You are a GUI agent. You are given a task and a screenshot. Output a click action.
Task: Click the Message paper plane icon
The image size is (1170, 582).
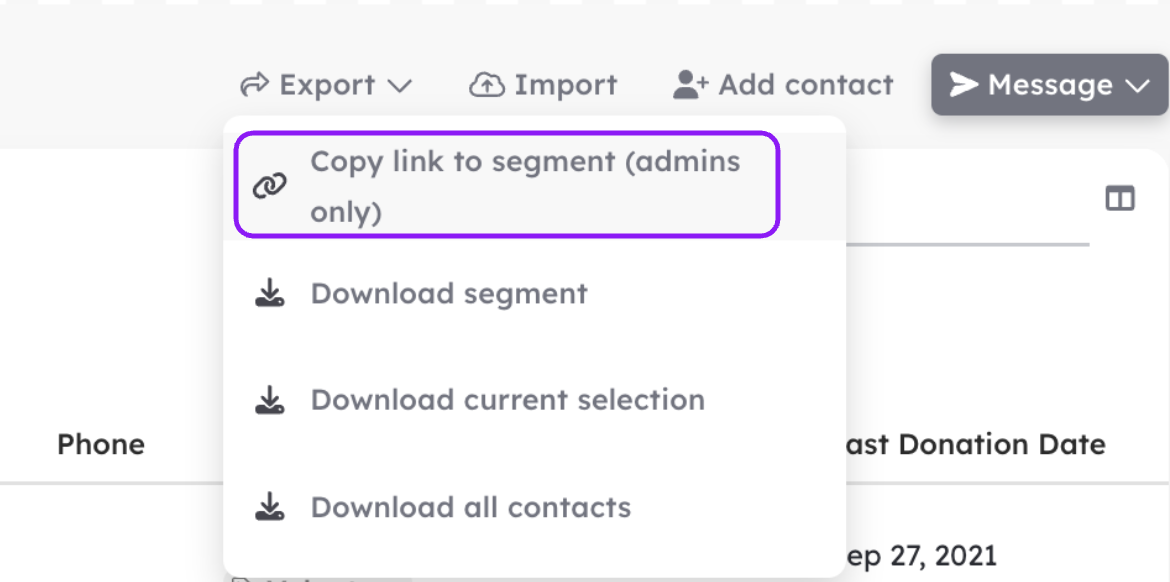[x=964, y=85]
